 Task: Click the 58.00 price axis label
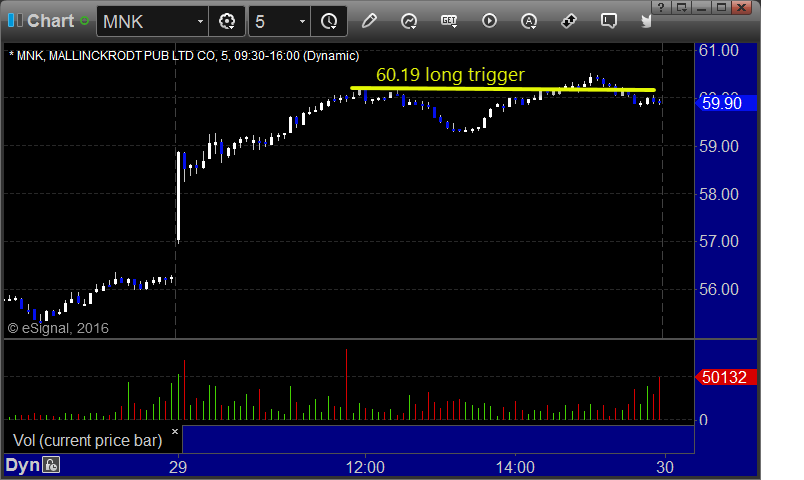[x=719, y=194]
